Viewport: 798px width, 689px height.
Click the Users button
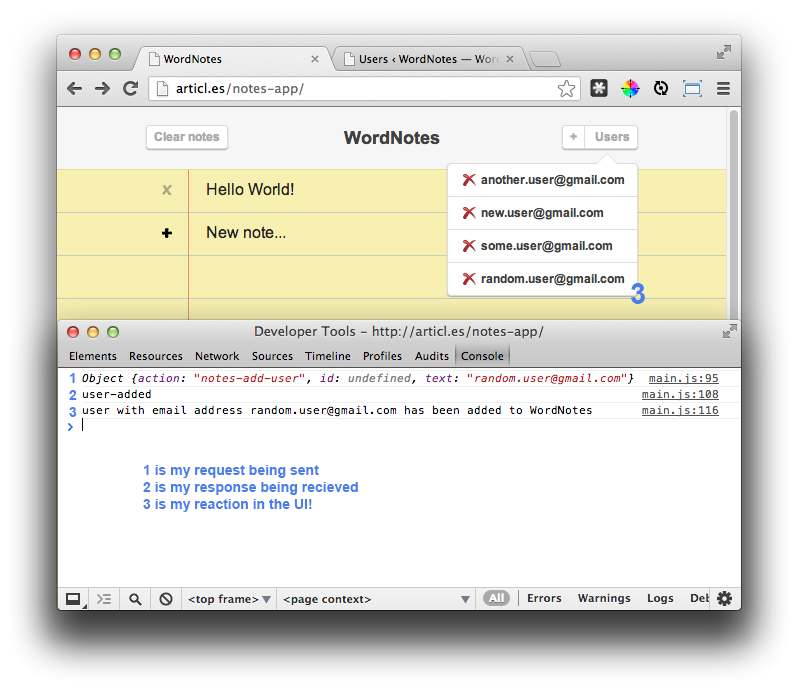point(612,137)
